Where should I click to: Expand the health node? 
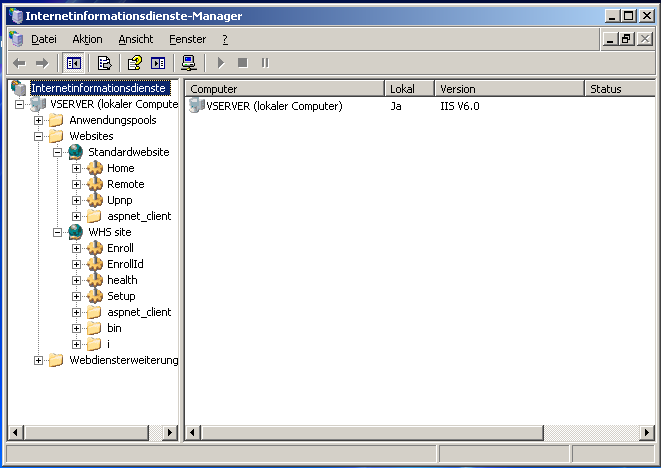coord(76,281)
